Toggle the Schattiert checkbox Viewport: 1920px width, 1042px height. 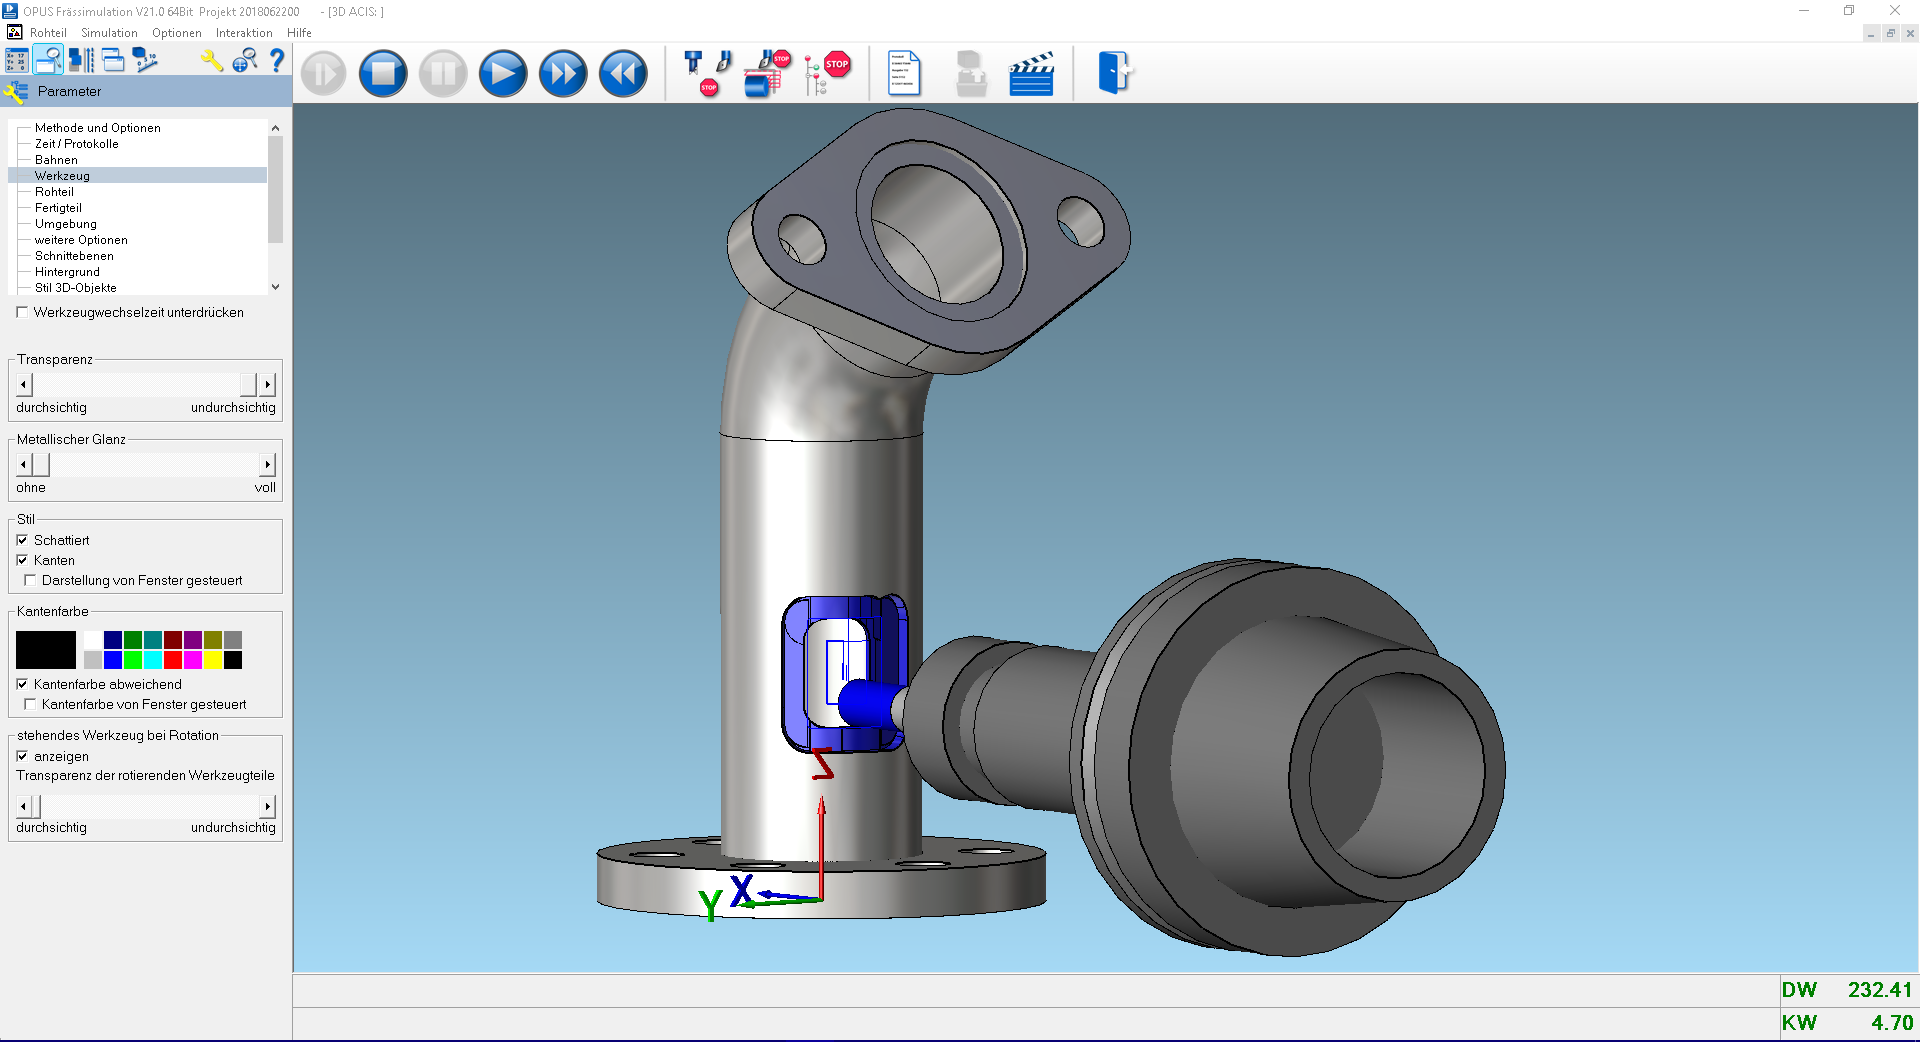[22, 540]
